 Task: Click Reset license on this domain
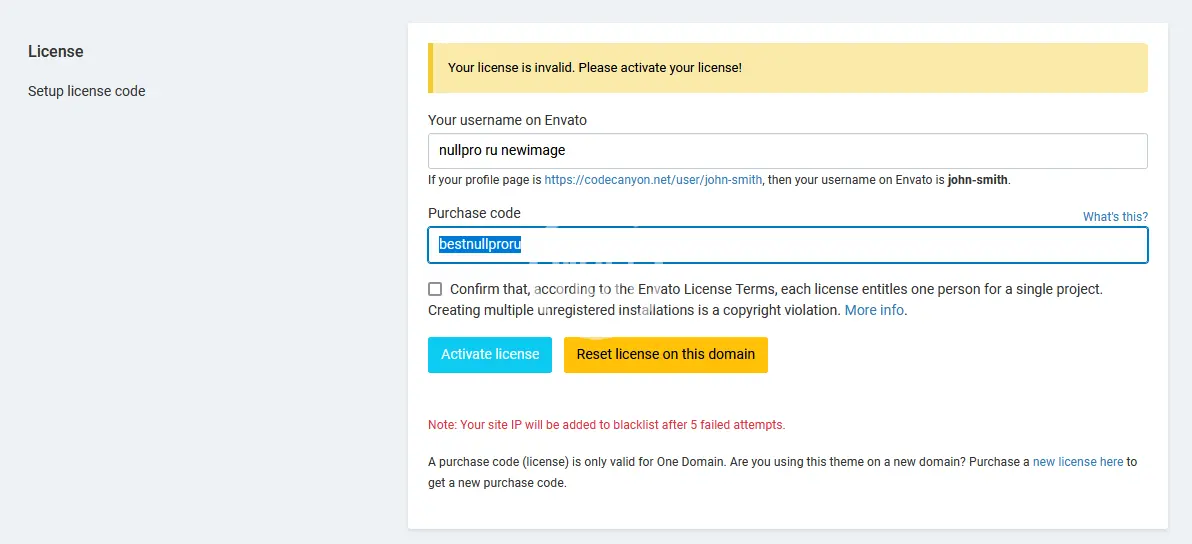point(665,355)
